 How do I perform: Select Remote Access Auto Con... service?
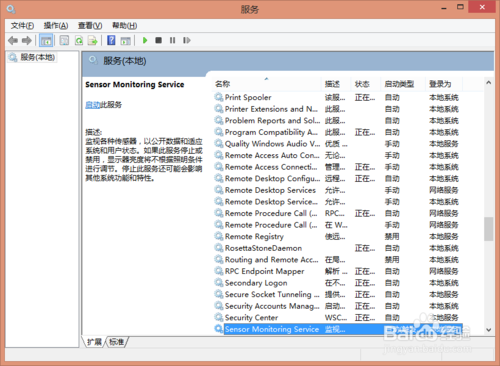[x=337, y=155]
